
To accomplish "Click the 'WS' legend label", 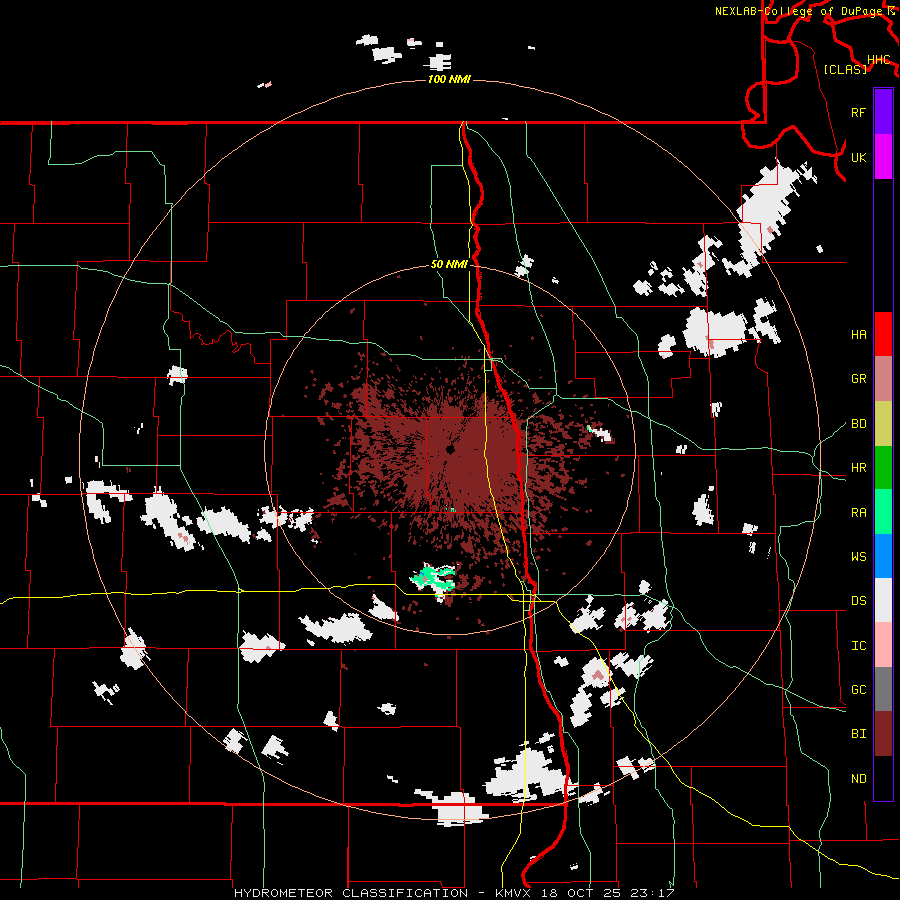I will [x=858, y=556].
